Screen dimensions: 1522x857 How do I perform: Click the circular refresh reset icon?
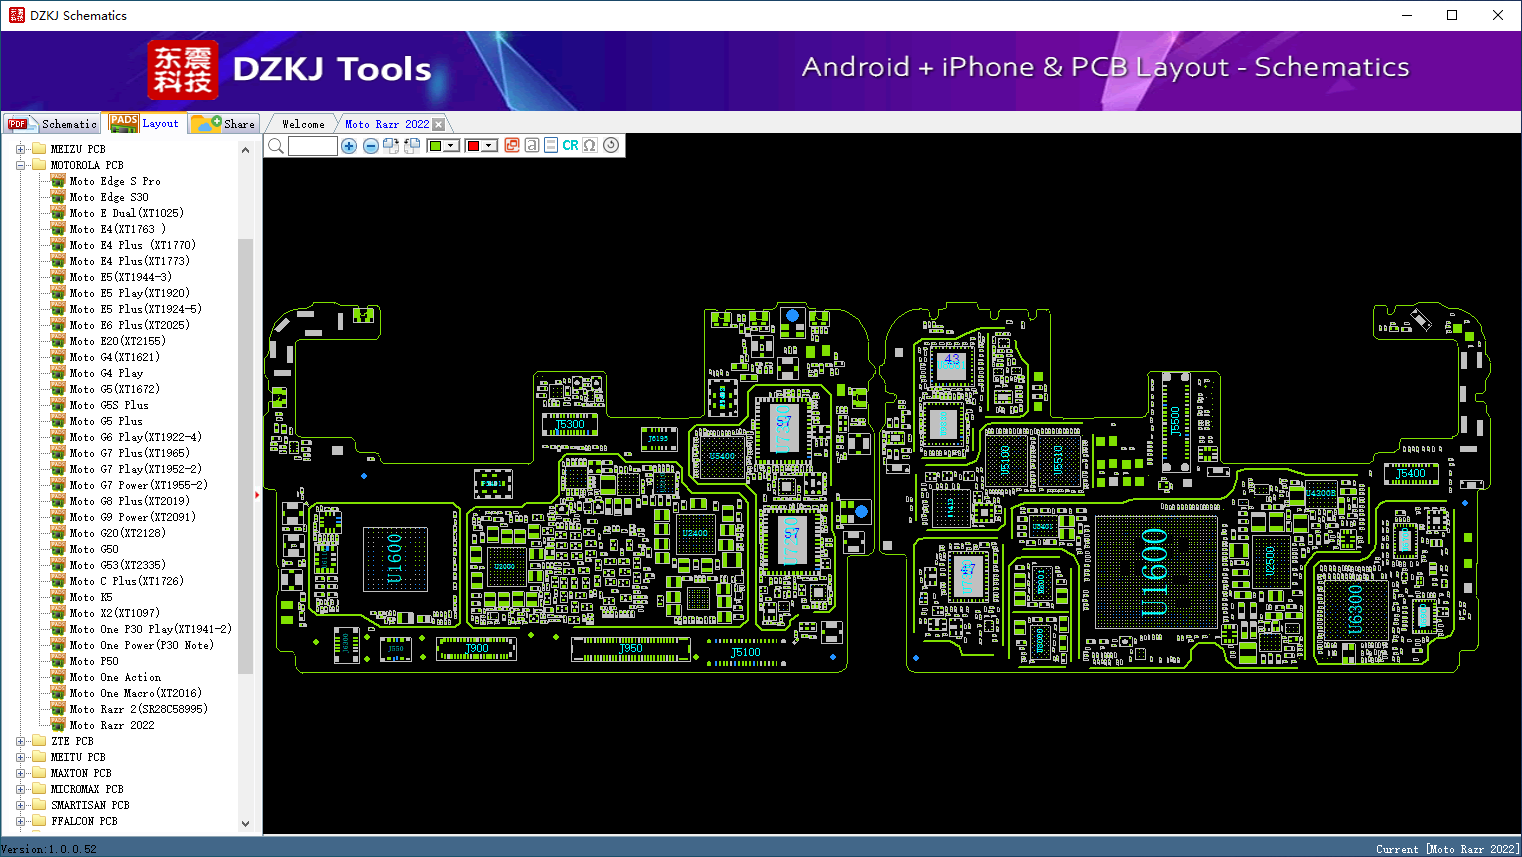[611, 145]
